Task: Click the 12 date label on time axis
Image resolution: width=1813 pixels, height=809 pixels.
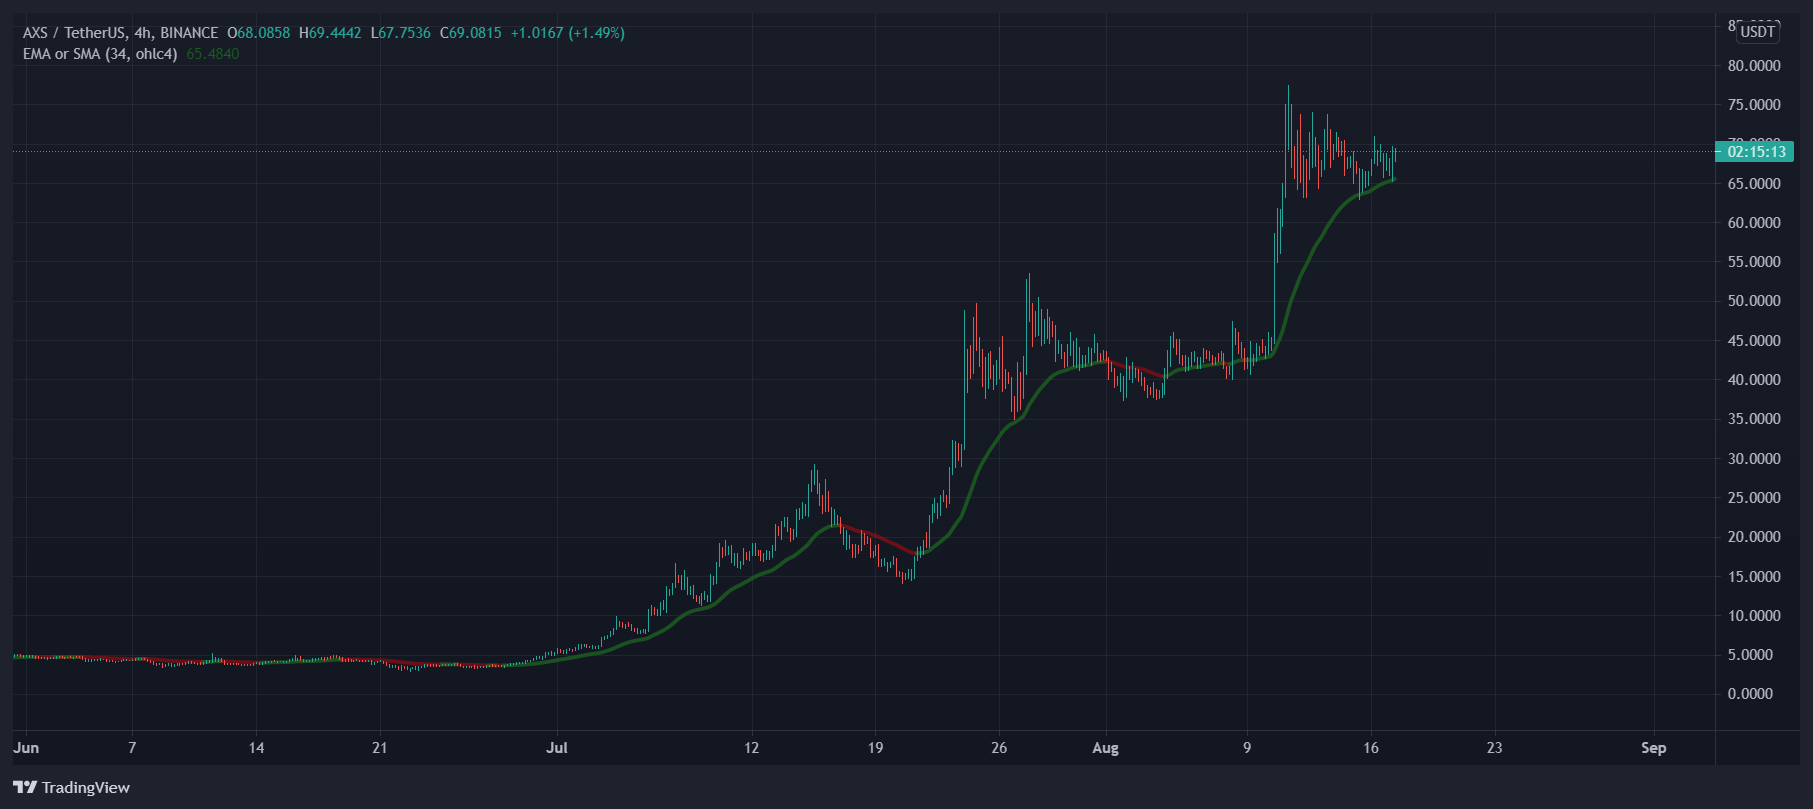Action: (x=752, y=748)
